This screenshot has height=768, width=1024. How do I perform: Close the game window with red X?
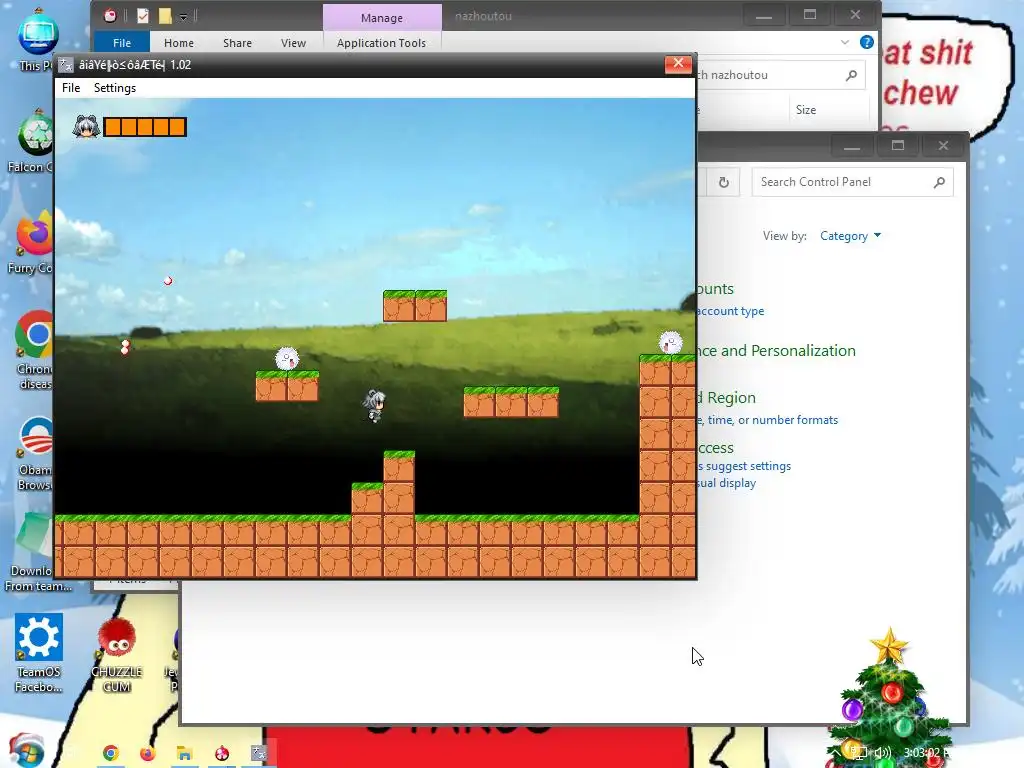[x=678, y=63]
